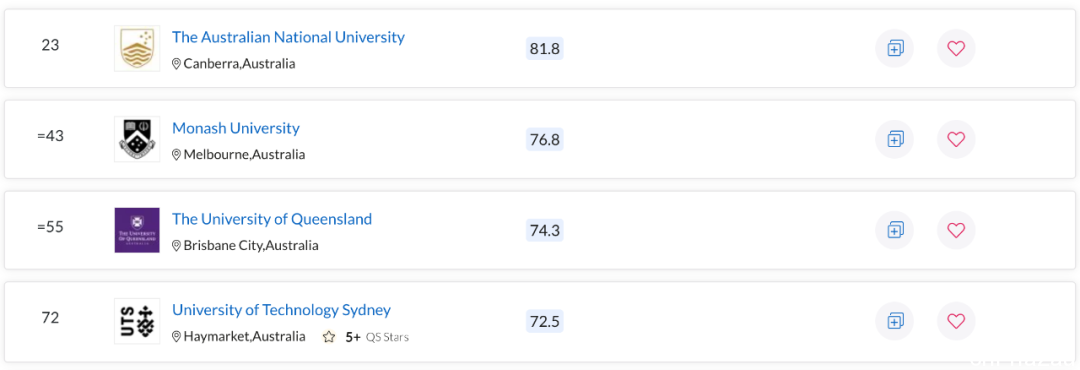Image resolution: width=1080 pixels, height=370 pixels.
Task: Add University of Queensland to compare list
Action: (x=895, y=230)
